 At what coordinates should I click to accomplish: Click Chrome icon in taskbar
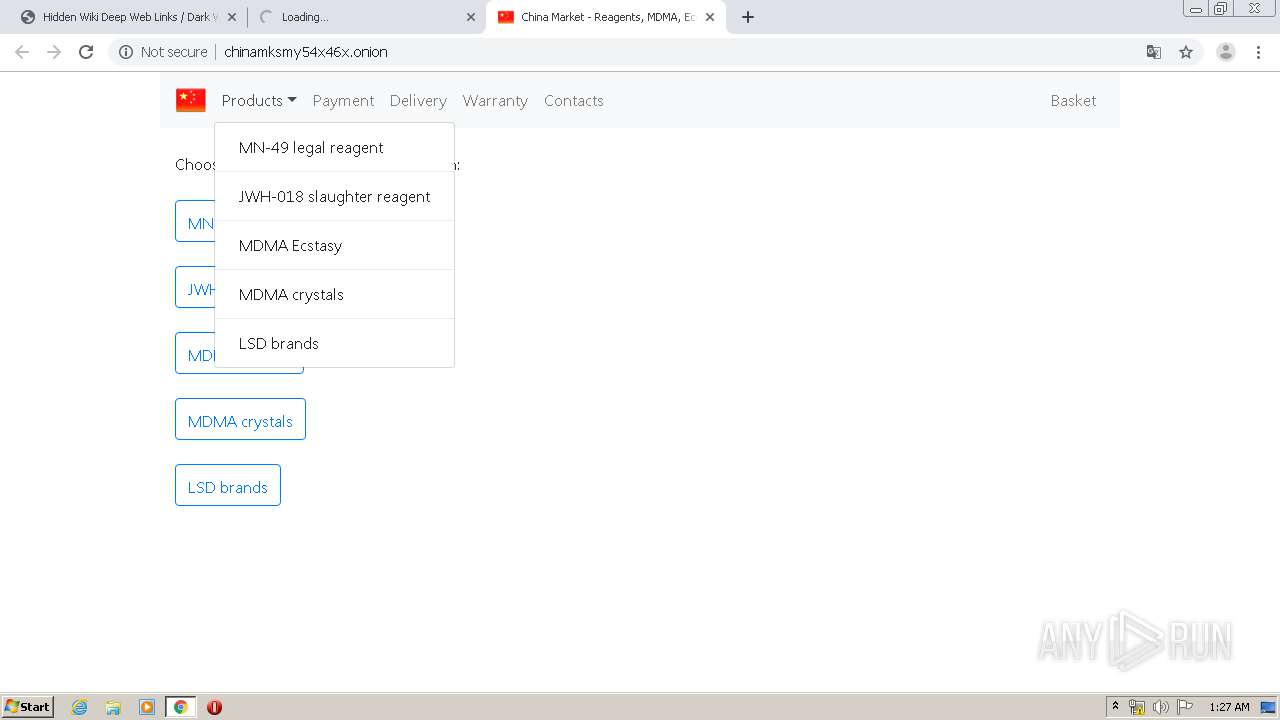click(180, 707)
